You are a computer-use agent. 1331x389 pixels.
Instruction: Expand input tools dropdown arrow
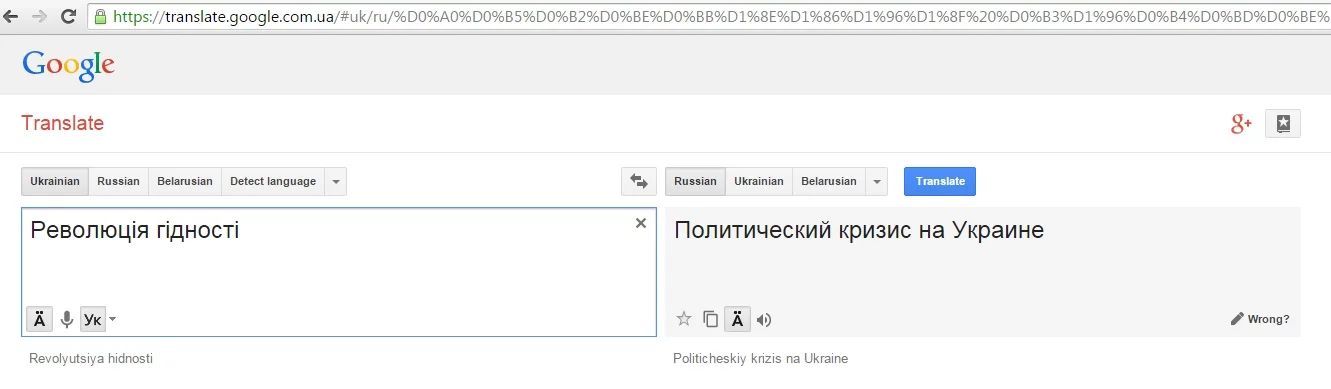click(x=113, y=320)
